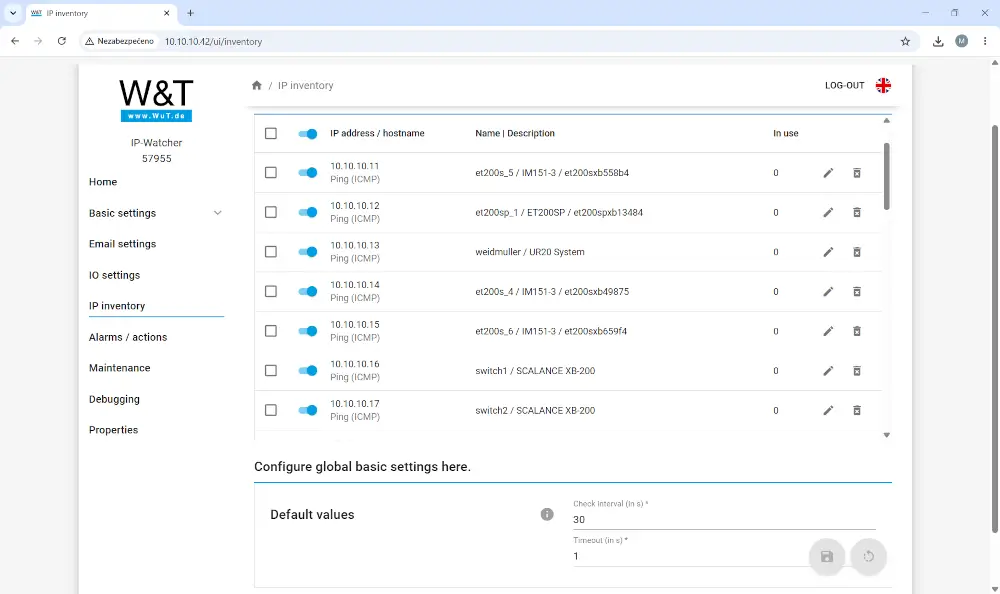The width and height of the screenshot is (1000, 594).
Task: Select the checkbox for 10.10.10.11
Action: coord(271,173)
